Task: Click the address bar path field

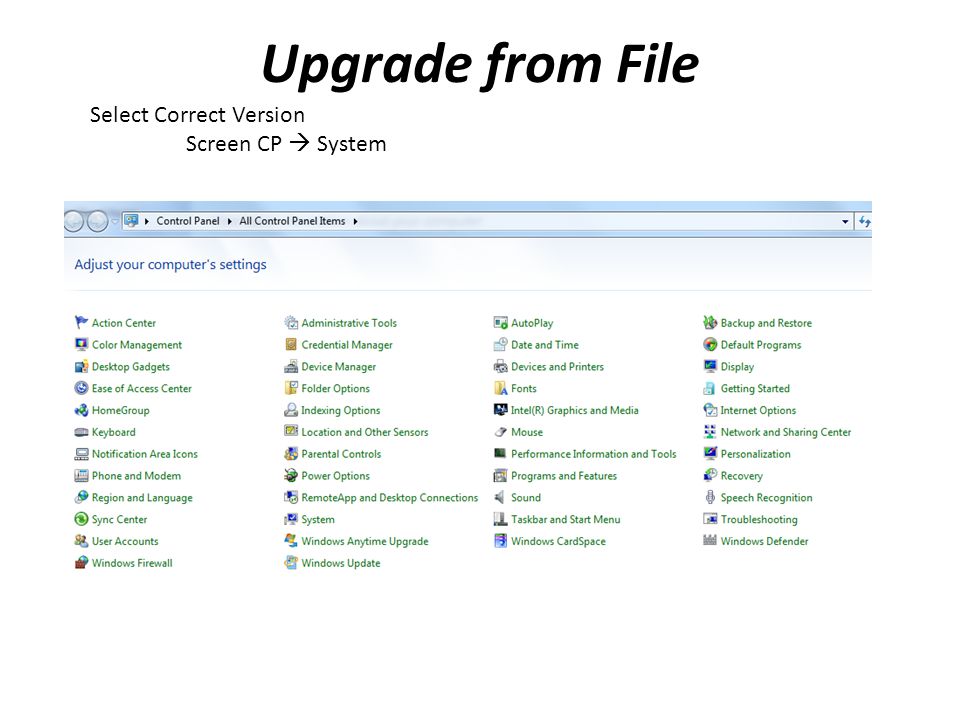Action: pyautogui.click(x=487, y=221)
